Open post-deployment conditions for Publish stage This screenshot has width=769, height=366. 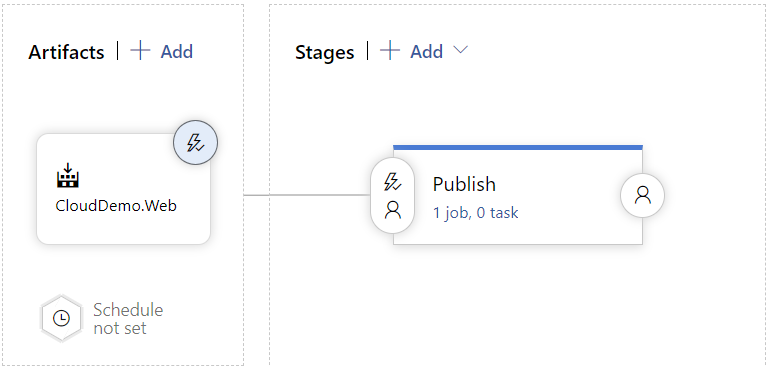click(642, 195)
